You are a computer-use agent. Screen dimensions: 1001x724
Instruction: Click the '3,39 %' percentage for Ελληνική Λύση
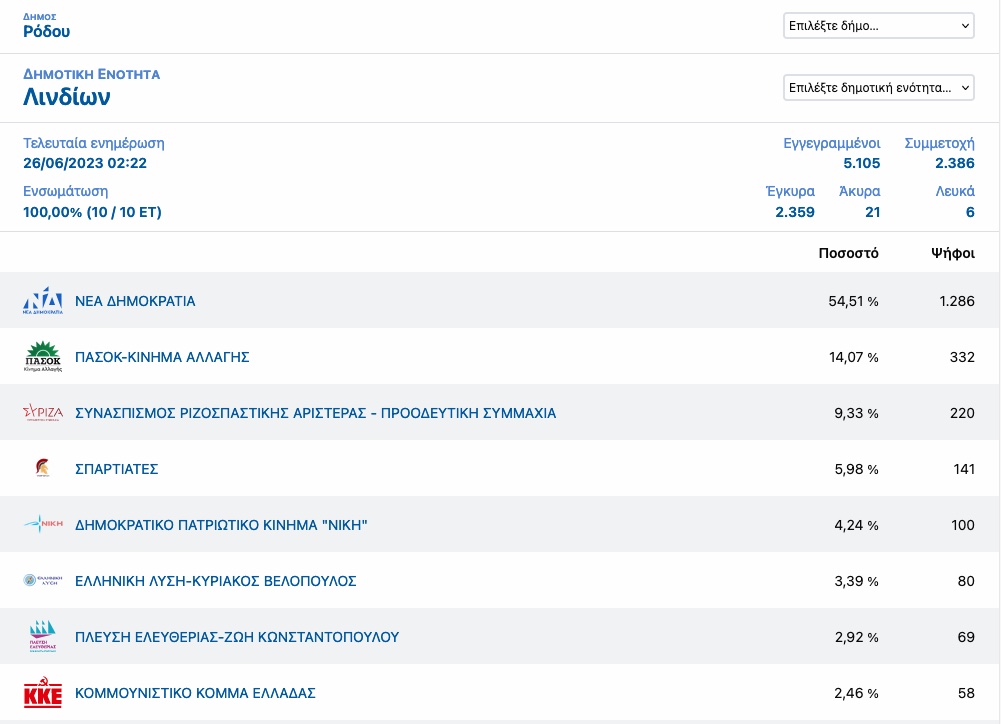click(x=856, y=581)
